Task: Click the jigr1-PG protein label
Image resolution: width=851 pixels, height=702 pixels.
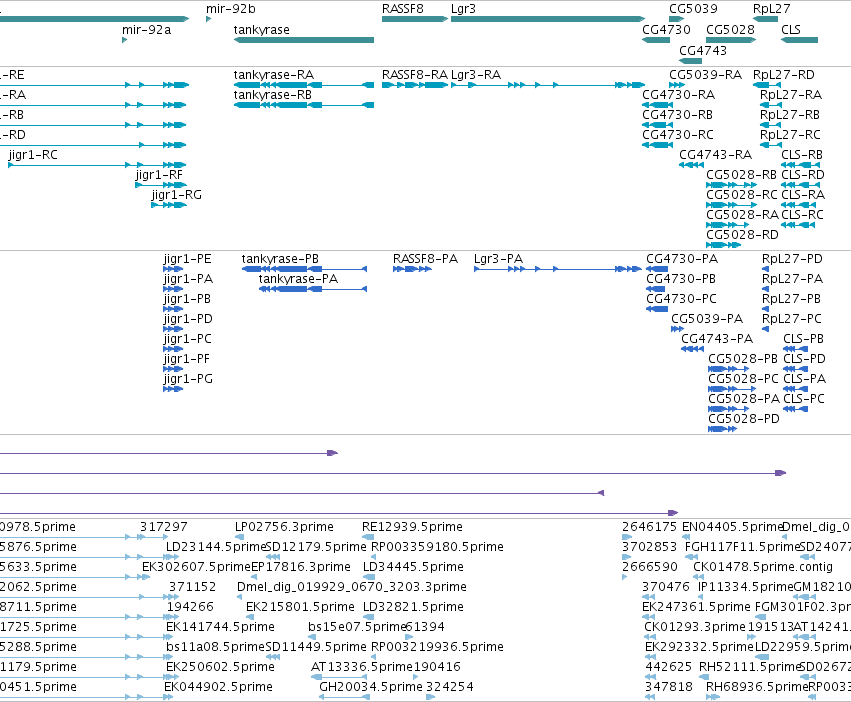Action: coord(188,378)
